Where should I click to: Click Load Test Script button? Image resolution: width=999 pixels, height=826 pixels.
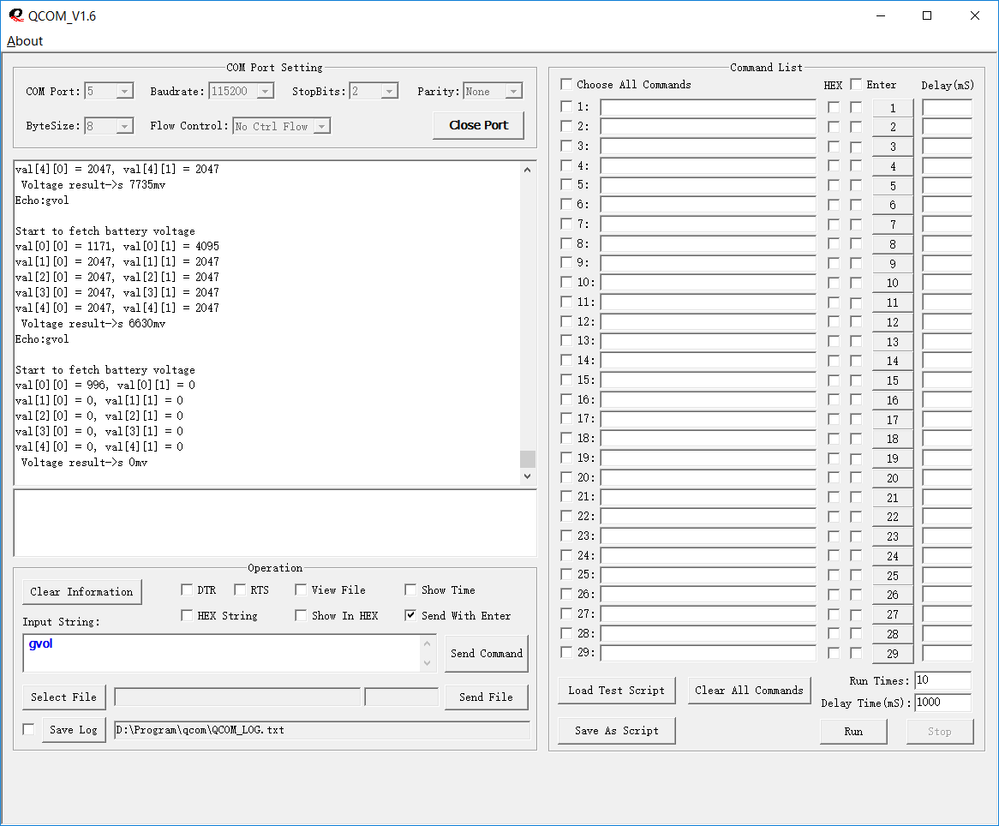coord(616,690)
